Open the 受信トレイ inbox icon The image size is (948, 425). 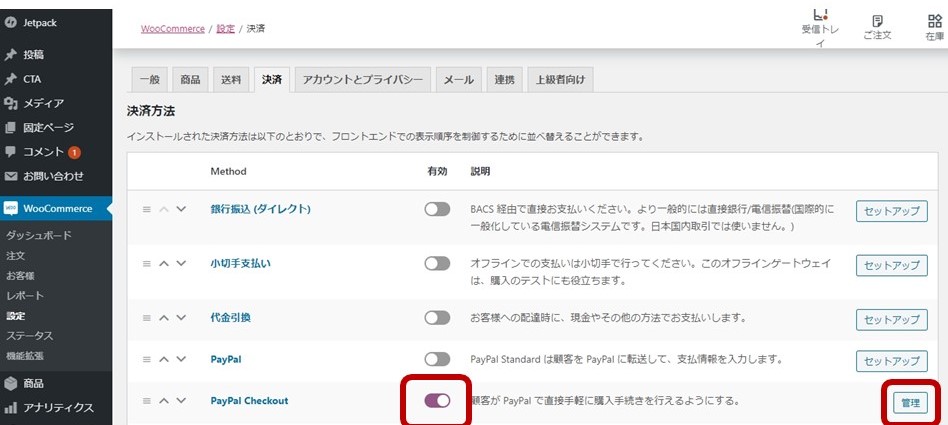[x=820, y=15]
